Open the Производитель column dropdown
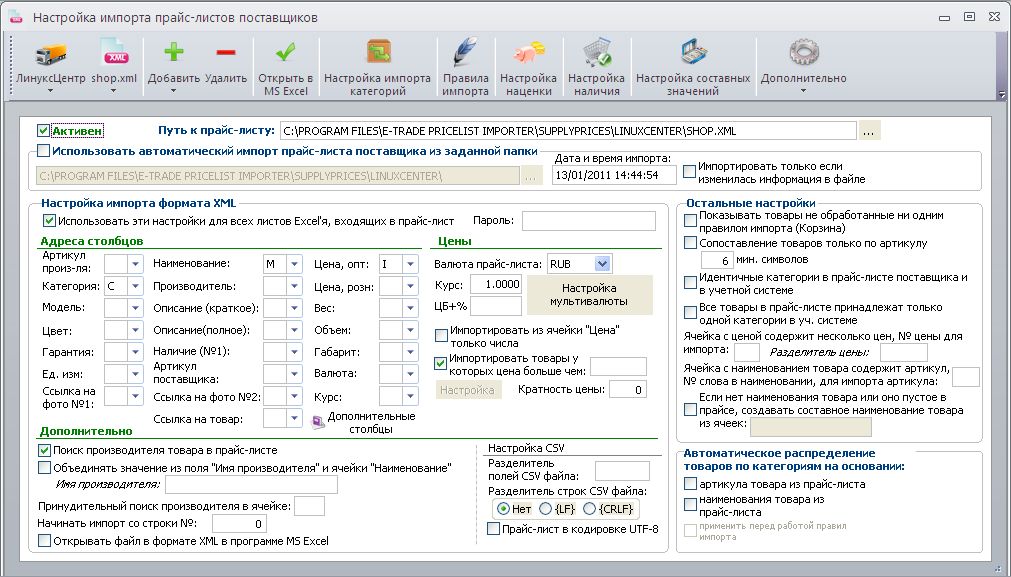The image size is (1011, 577). (x=294, y=286)
